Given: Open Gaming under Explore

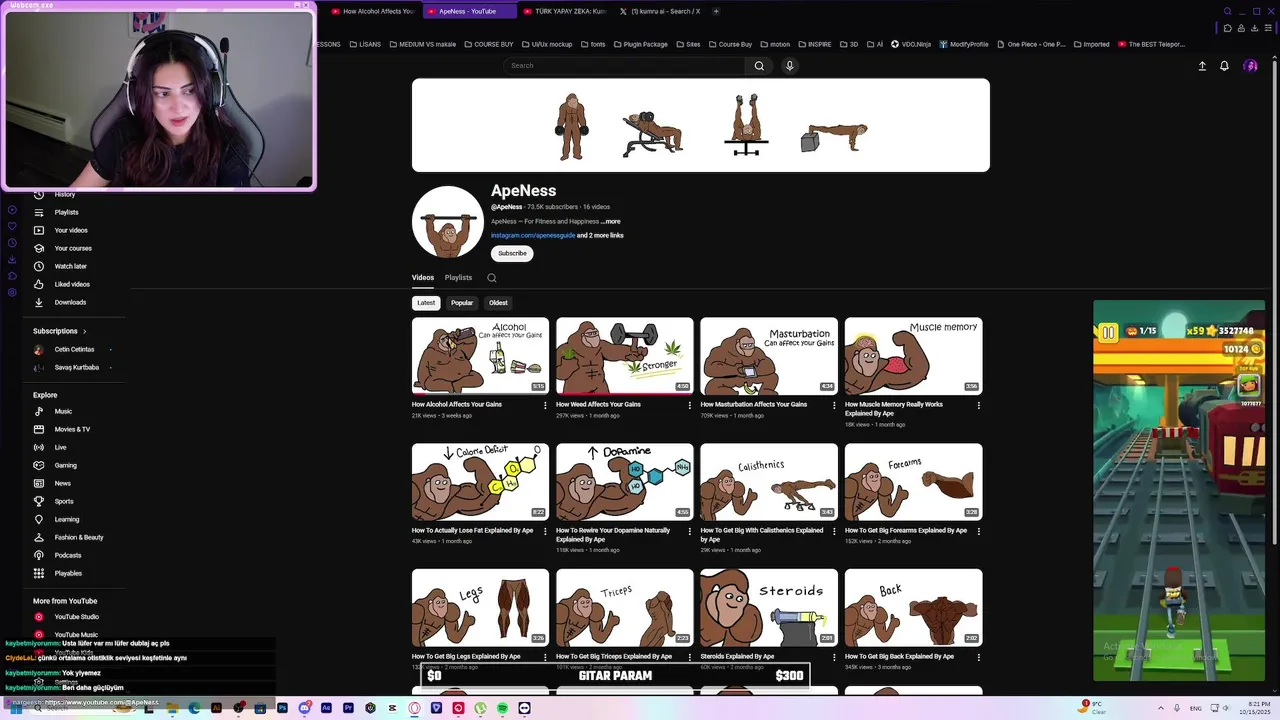Looking at the screenshot, I should (x=65, y=465).
